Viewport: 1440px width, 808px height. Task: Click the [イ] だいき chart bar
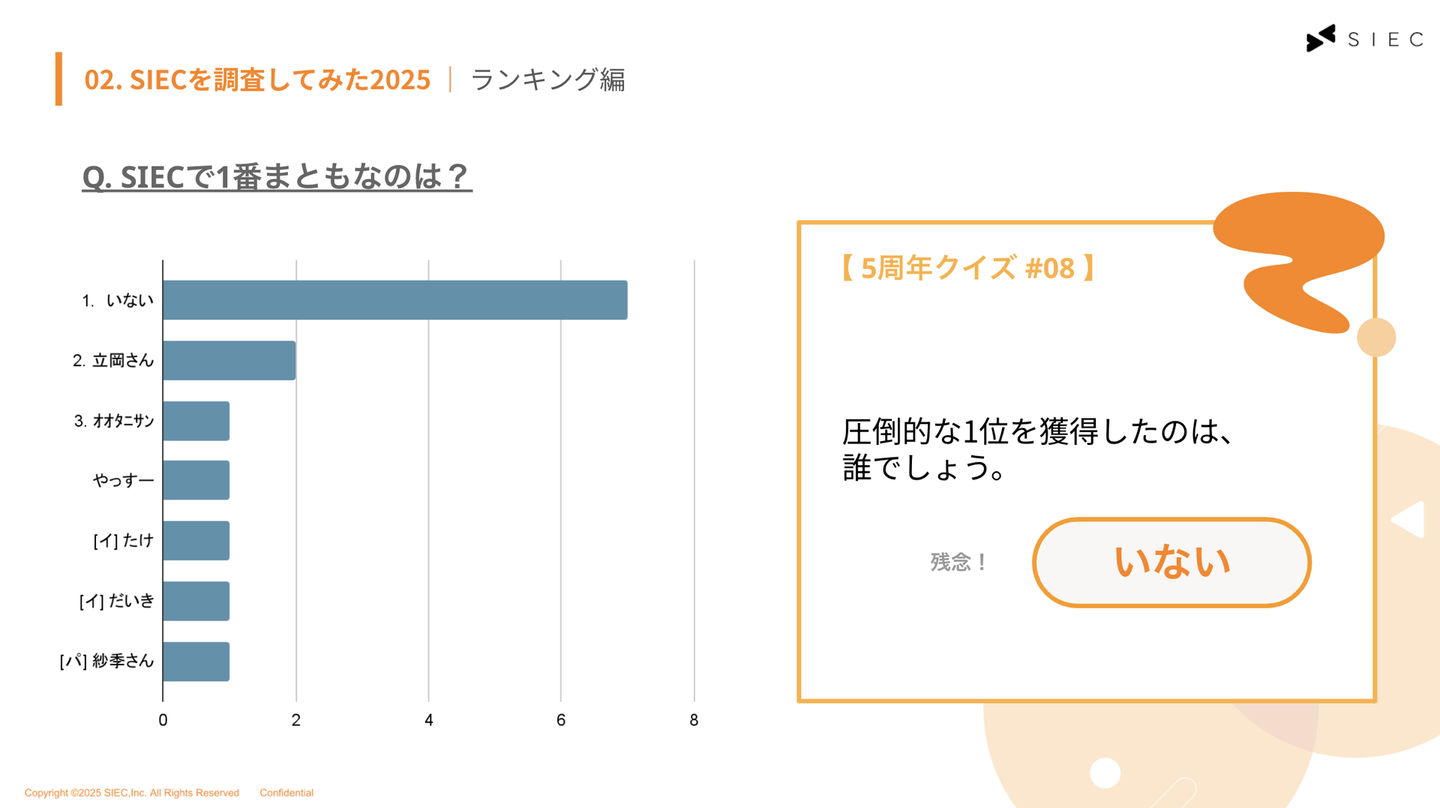point(196,601)
